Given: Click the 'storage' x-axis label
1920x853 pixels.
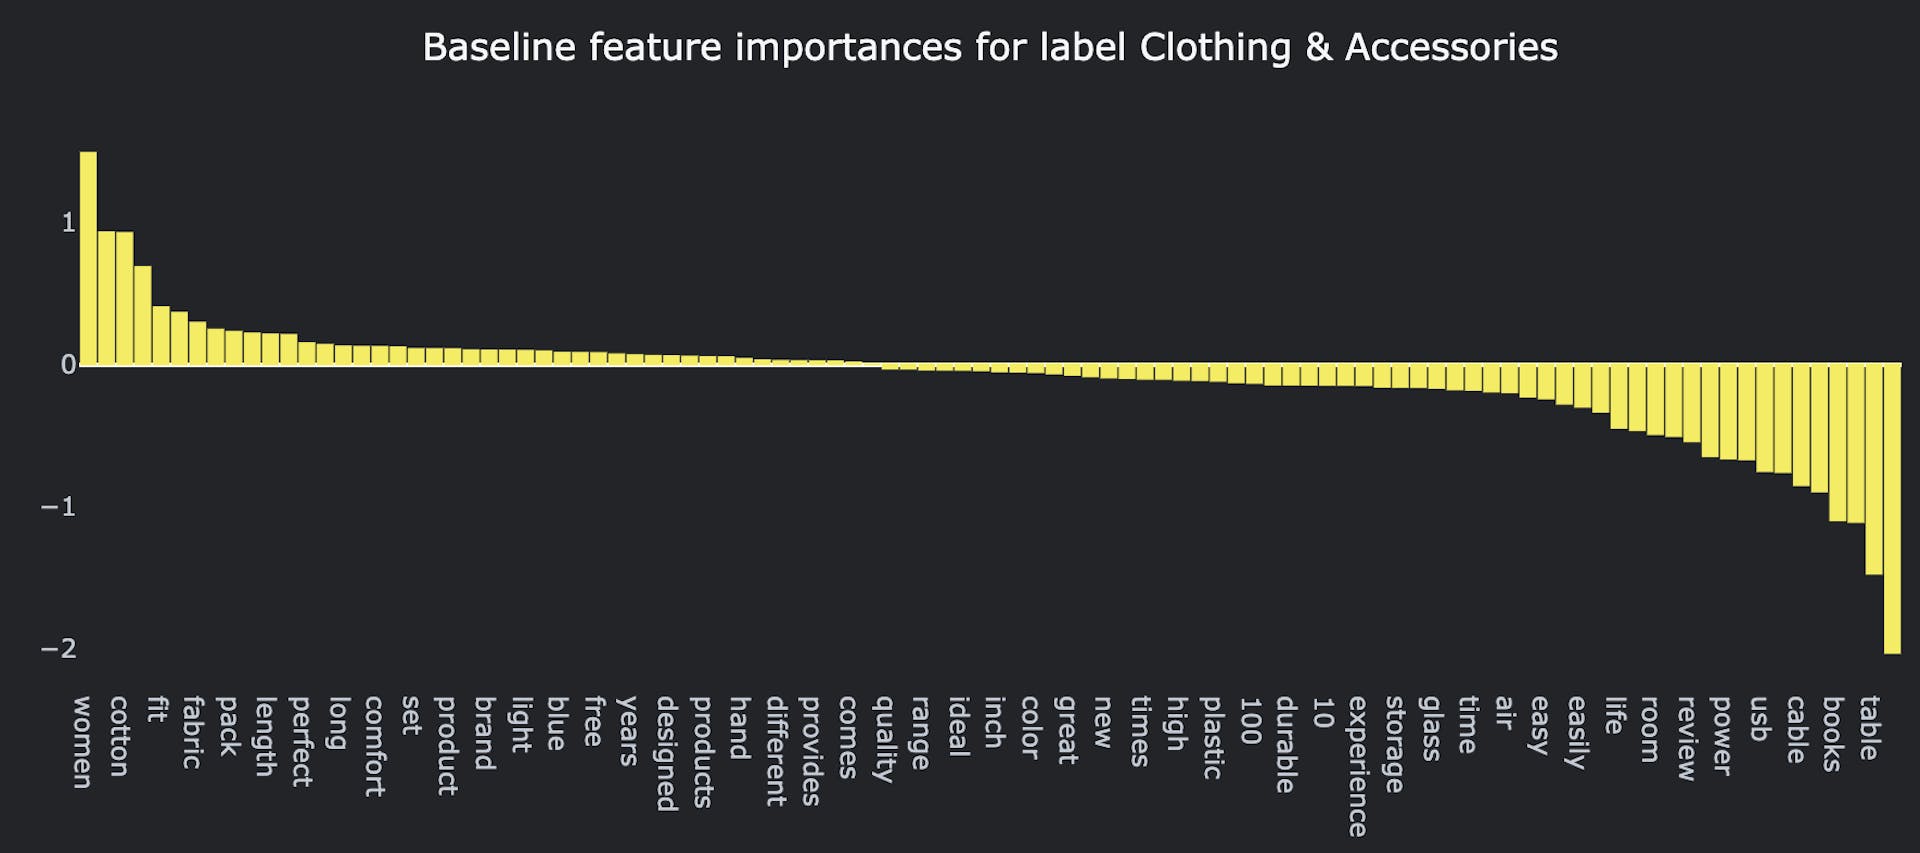Looking at the screenshot, I should [x=1394, y=743].
